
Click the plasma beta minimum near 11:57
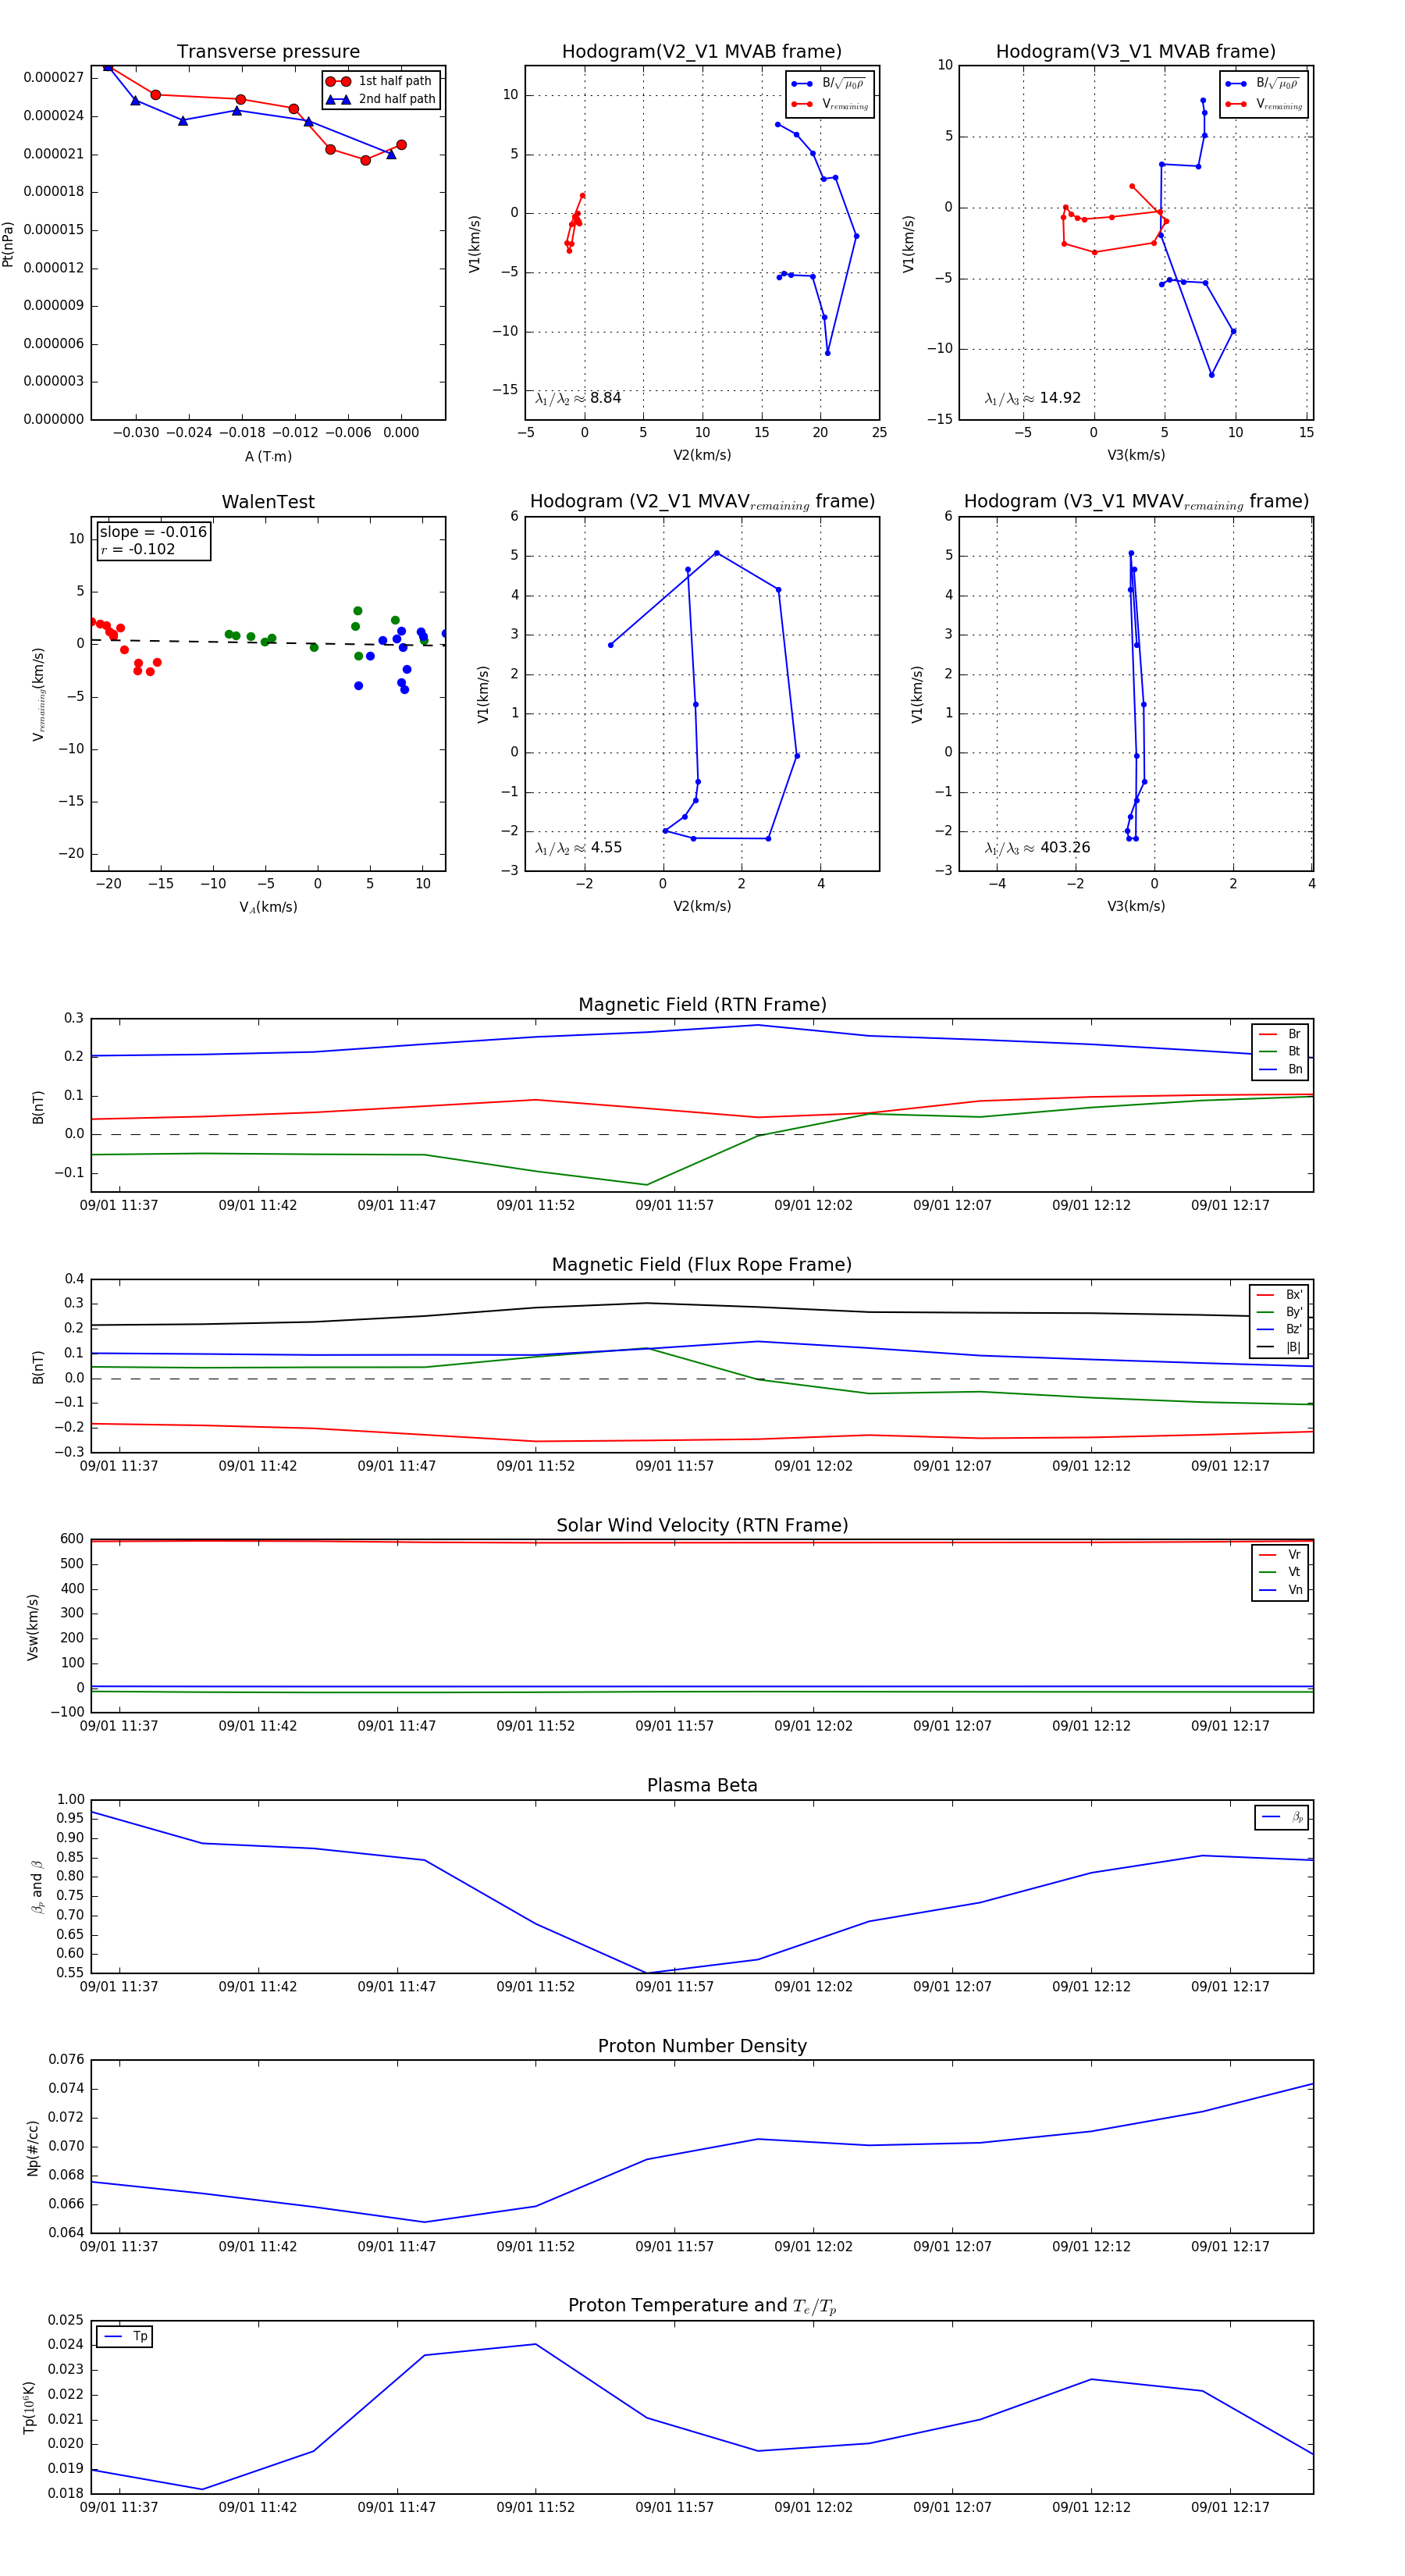pyautogui.click(x=647, y=1973)
